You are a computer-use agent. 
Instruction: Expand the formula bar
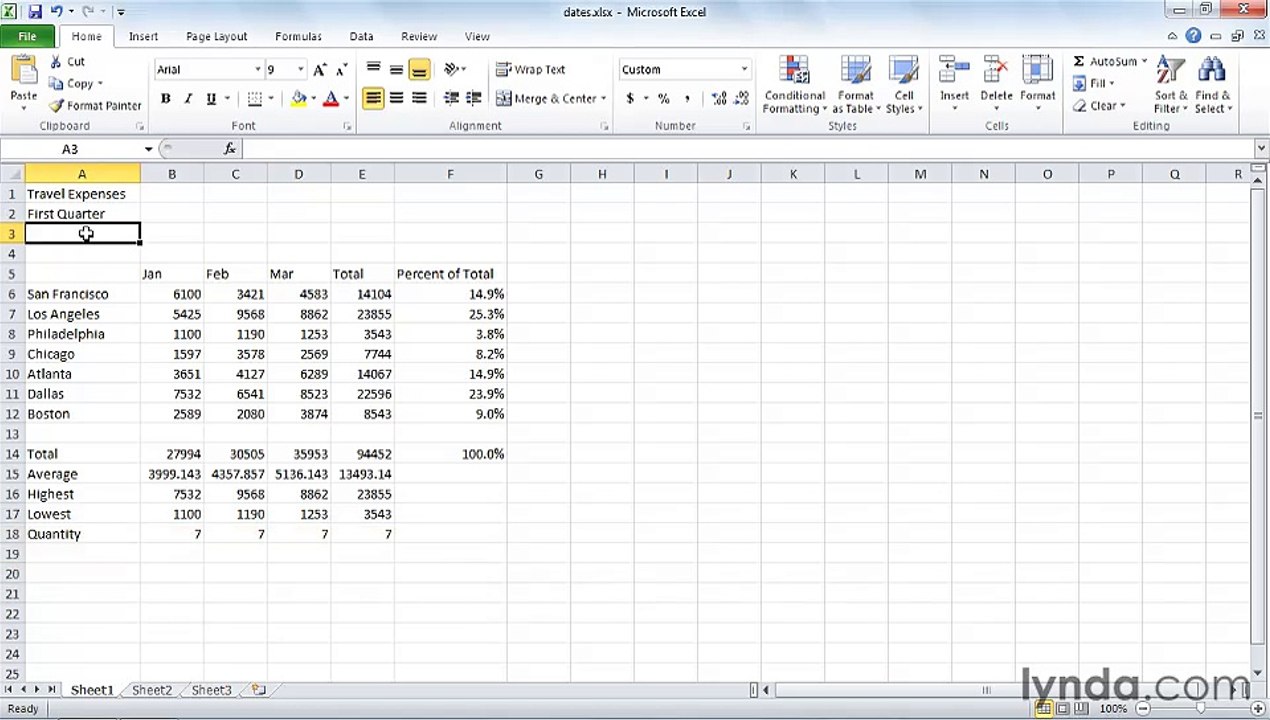coord(1261,149)
